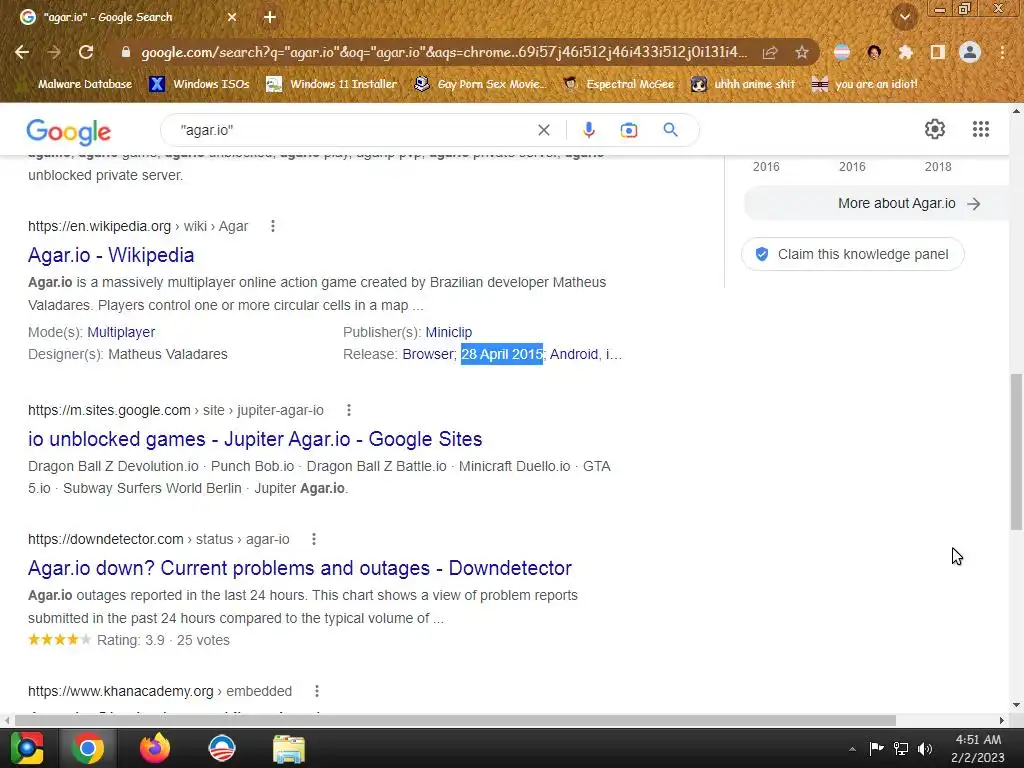The width and height of the screenshot is (1024, 768).
Task: Open options for the khanacademy.org result
Action: point(317,691)
